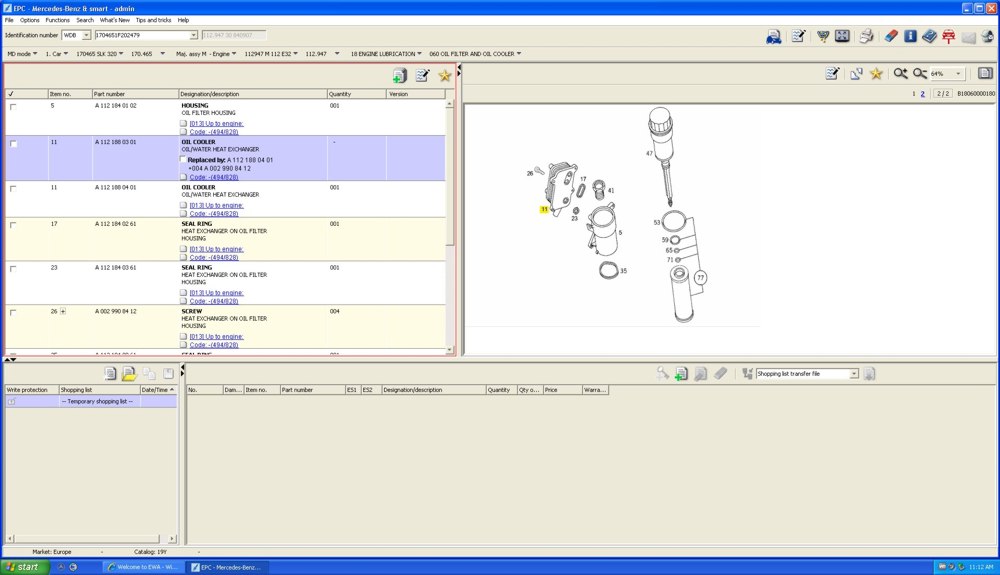Click the new shopping list document icon
The width and height of the screenshot is (1000, 575).
[110, 374]
